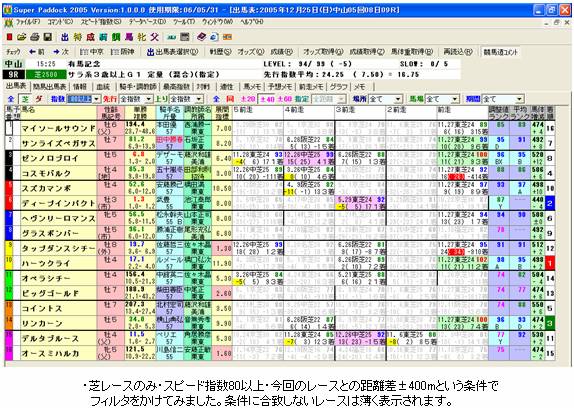This screenshot has width=574, height=408.
Task: Click the application icon left of ファイル menu
Action: click(x=8, y=23)
